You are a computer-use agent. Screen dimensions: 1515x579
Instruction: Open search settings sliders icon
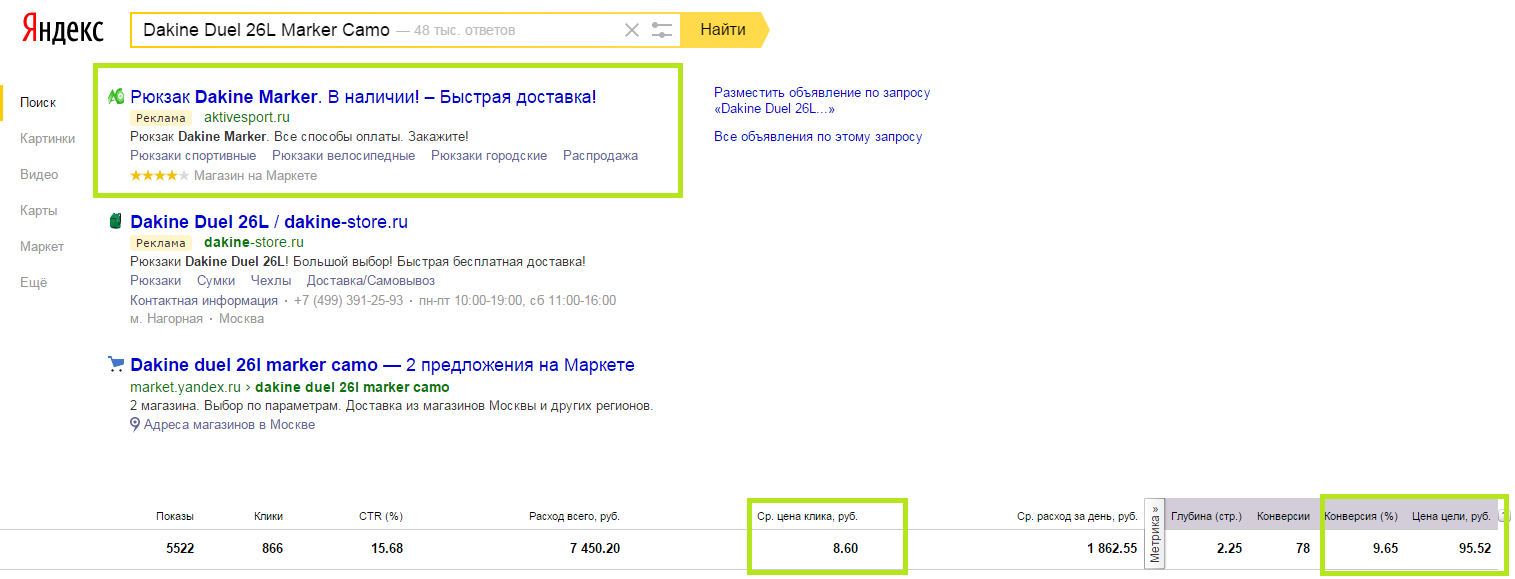pos(662,30)
